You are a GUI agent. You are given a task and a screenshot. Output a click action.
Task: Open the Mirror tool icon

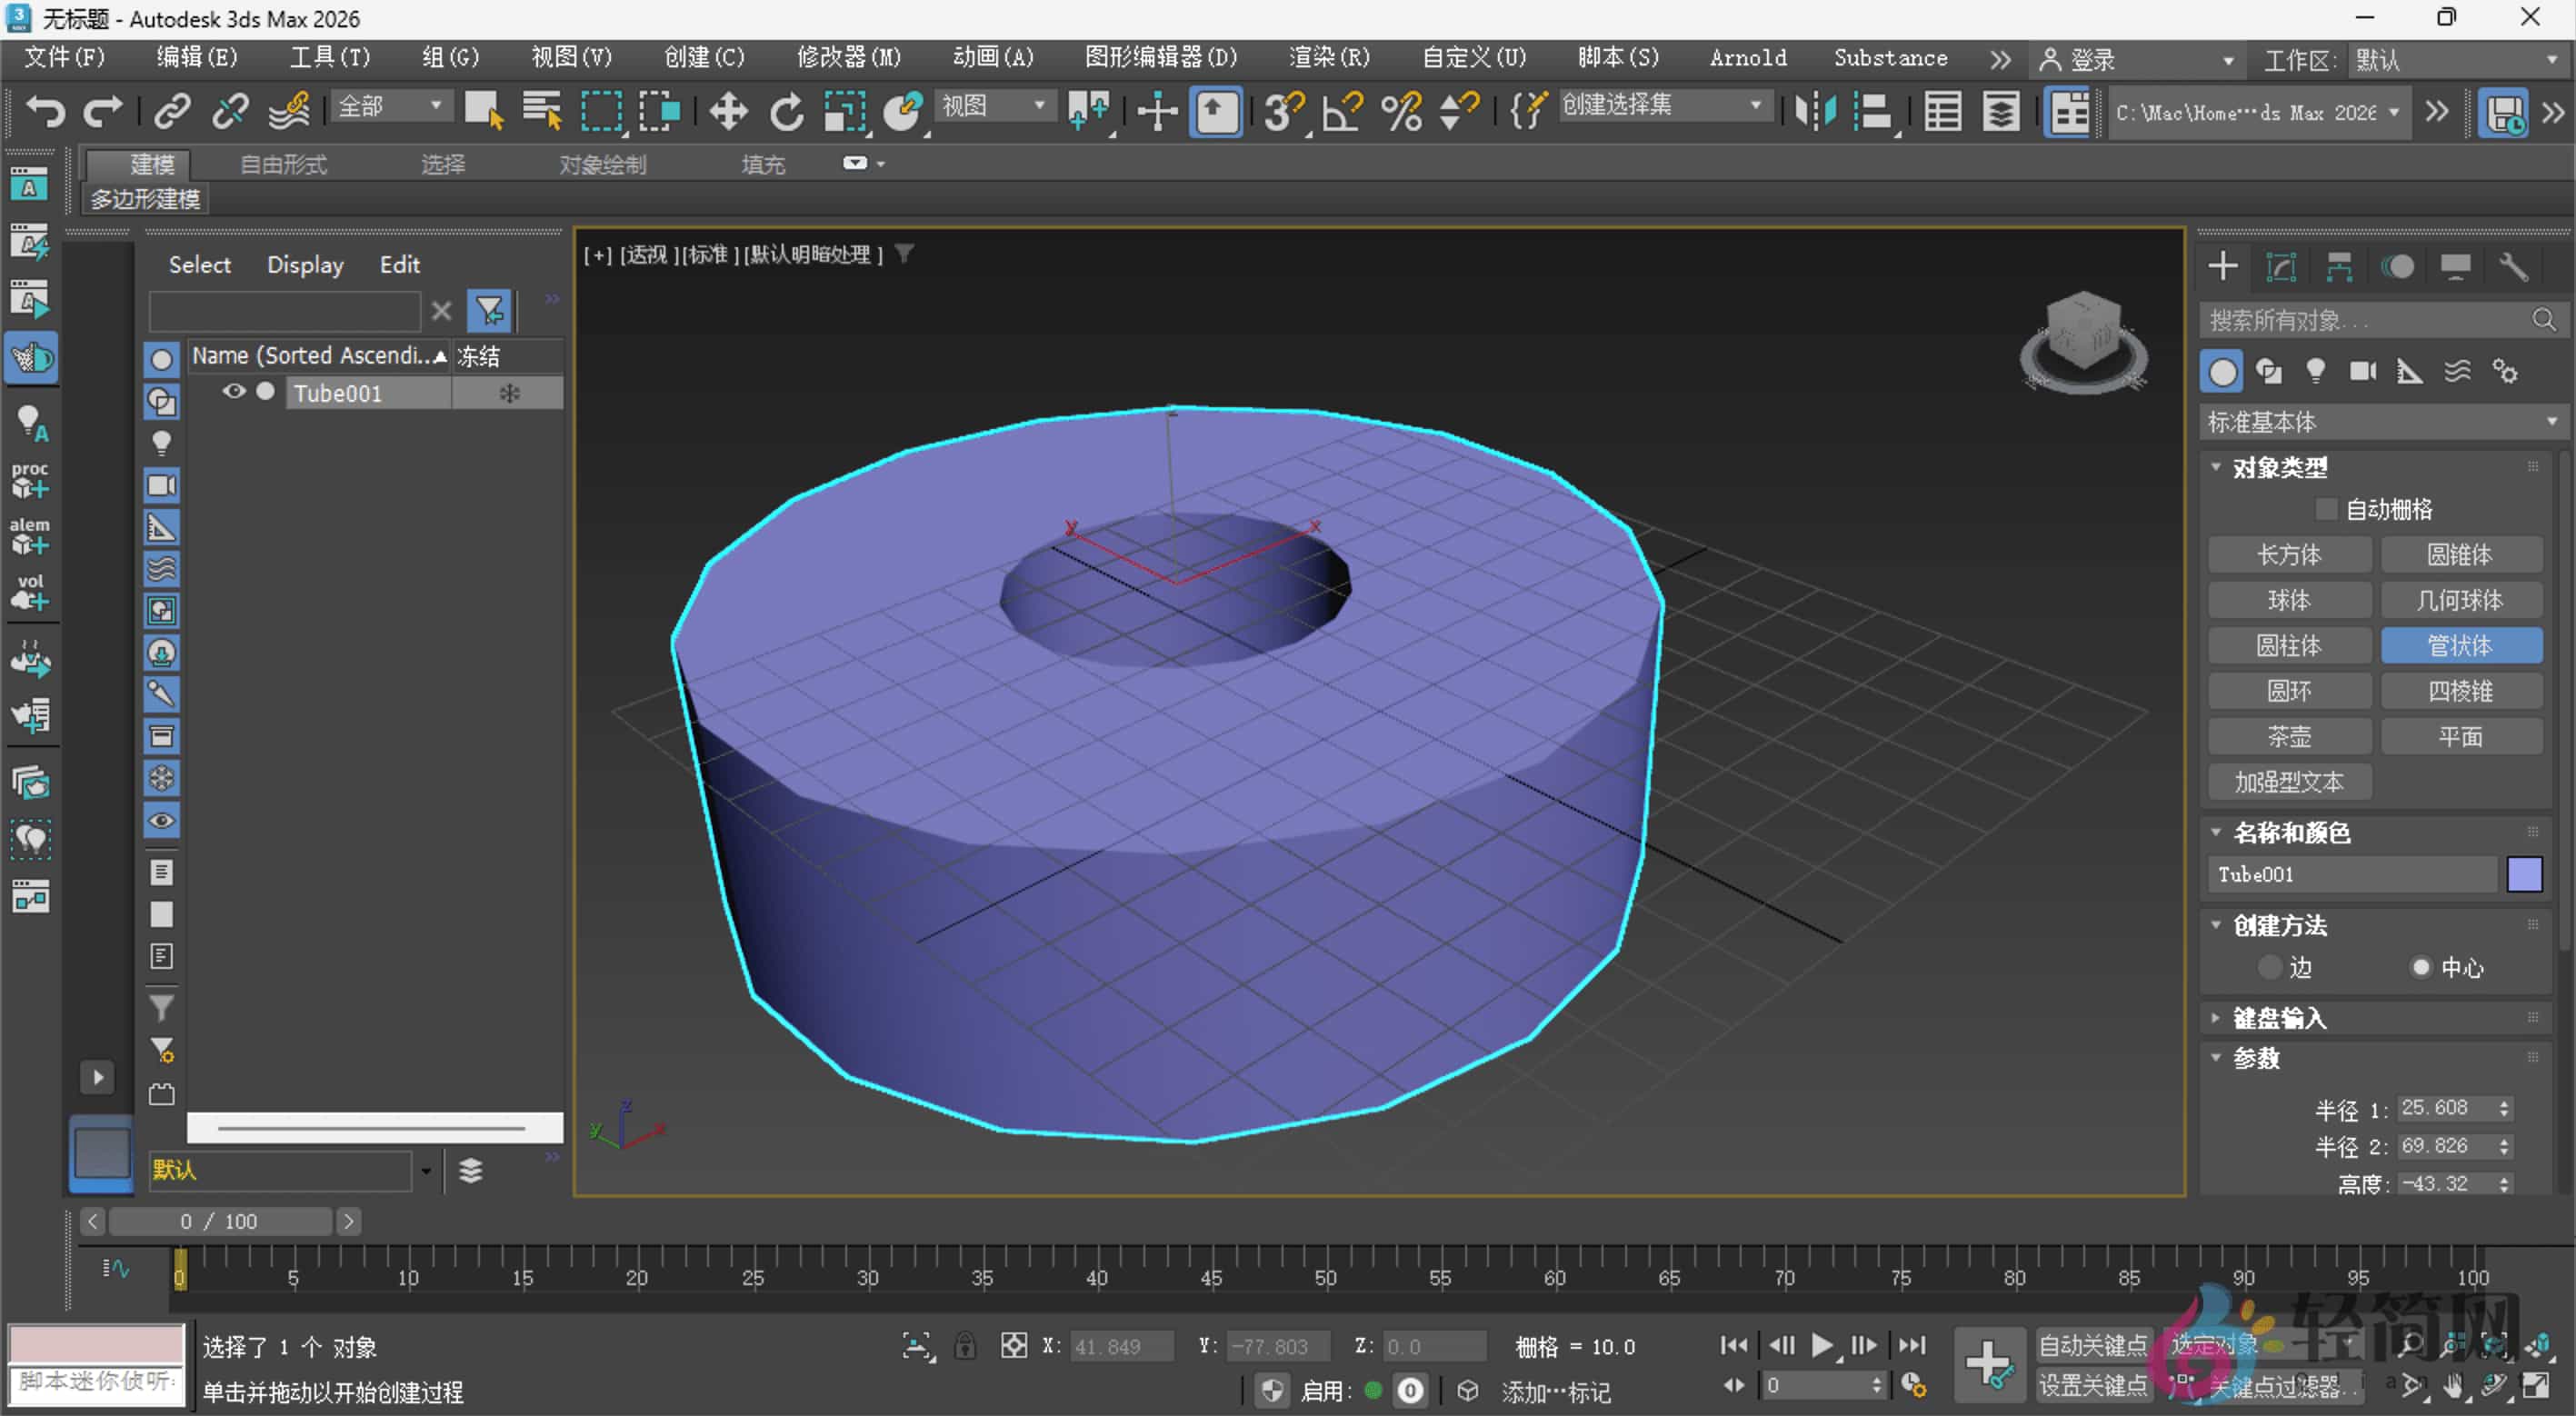coord(1817,110)
